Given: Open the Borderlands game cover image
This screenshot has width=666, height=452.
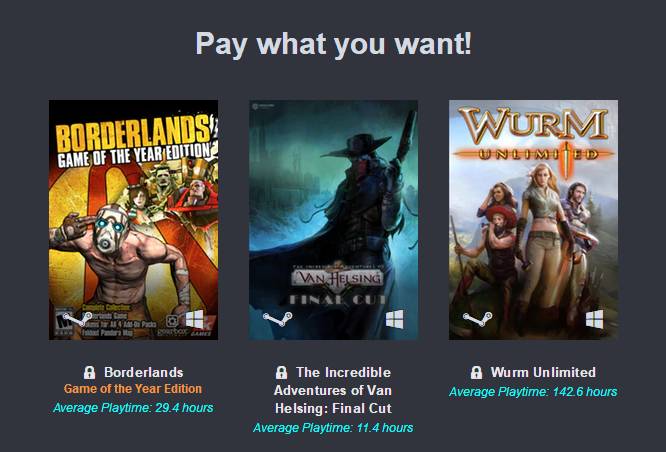Looking at the screenshot, I should pos(133,220).
